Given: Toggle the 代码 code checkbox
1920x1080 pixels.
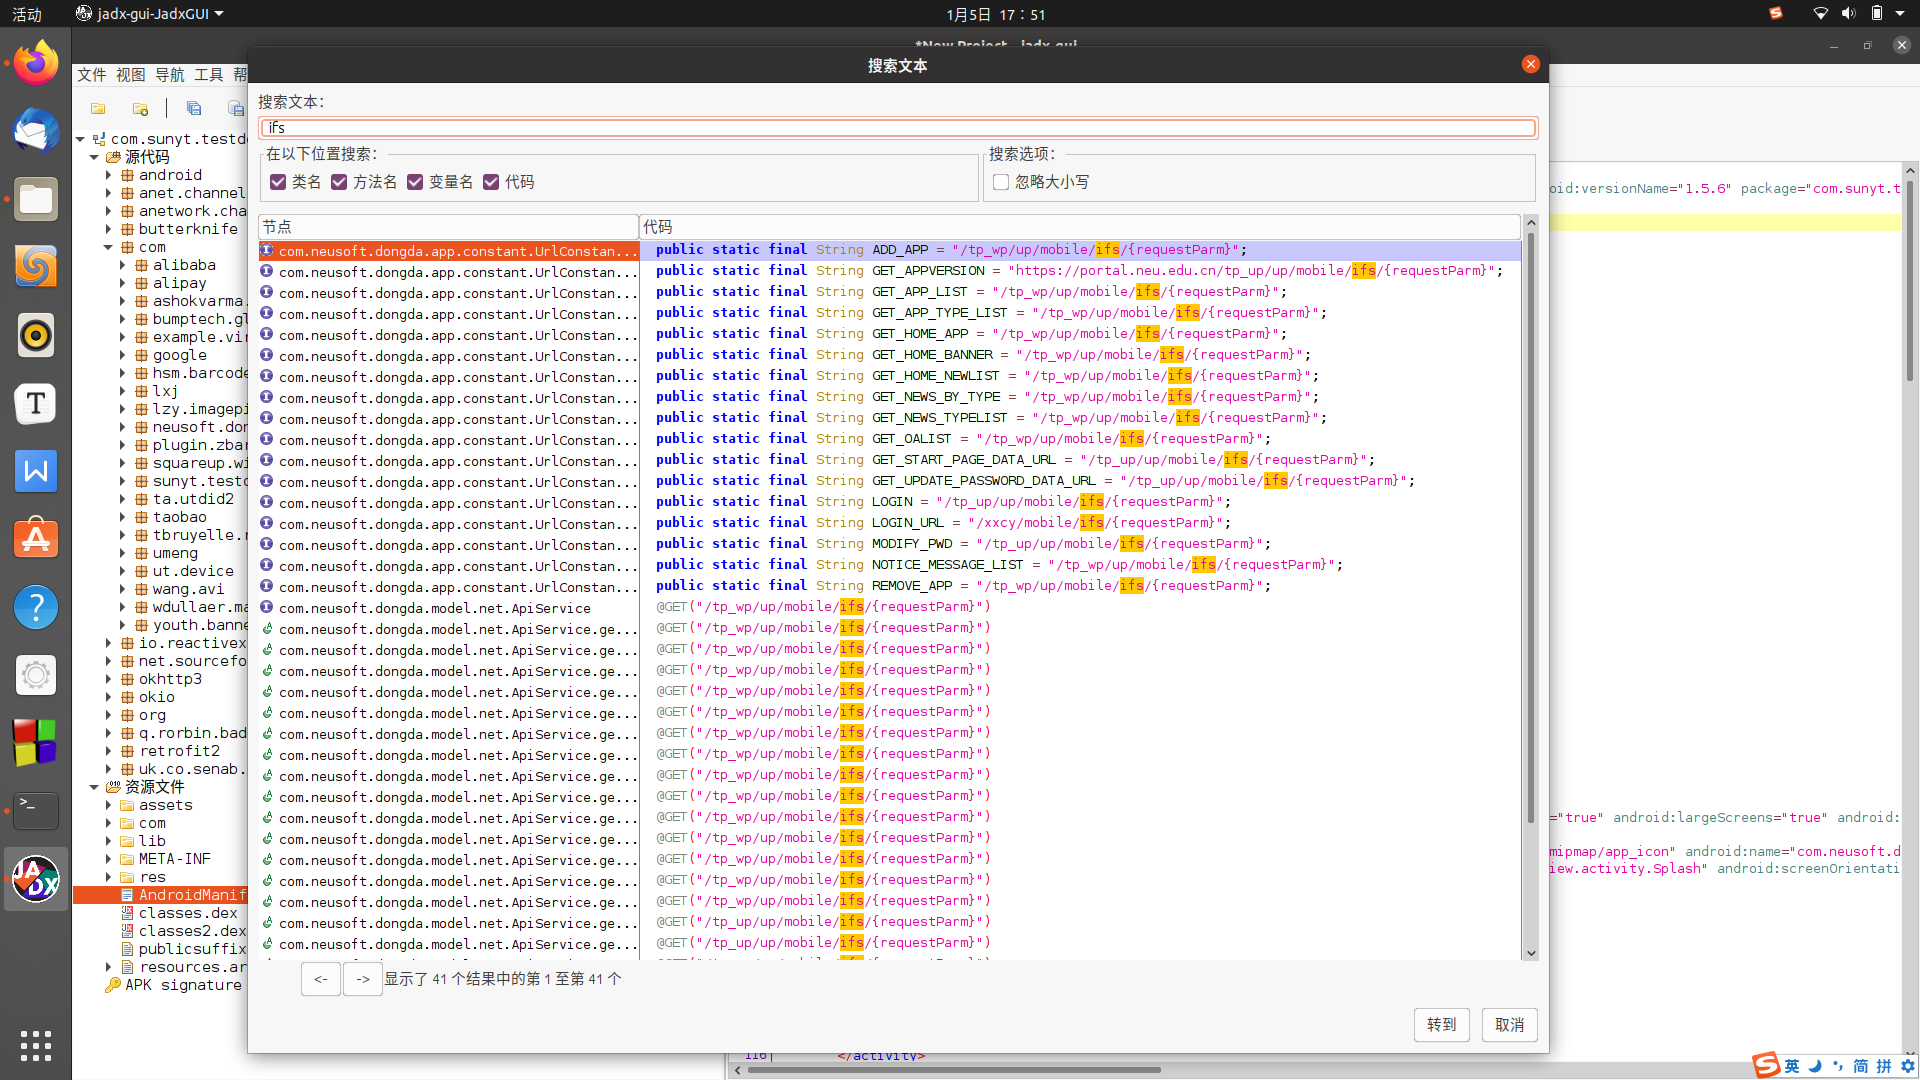Looking at the screenshot, I should pyautogui.click(x=491, y=182).
